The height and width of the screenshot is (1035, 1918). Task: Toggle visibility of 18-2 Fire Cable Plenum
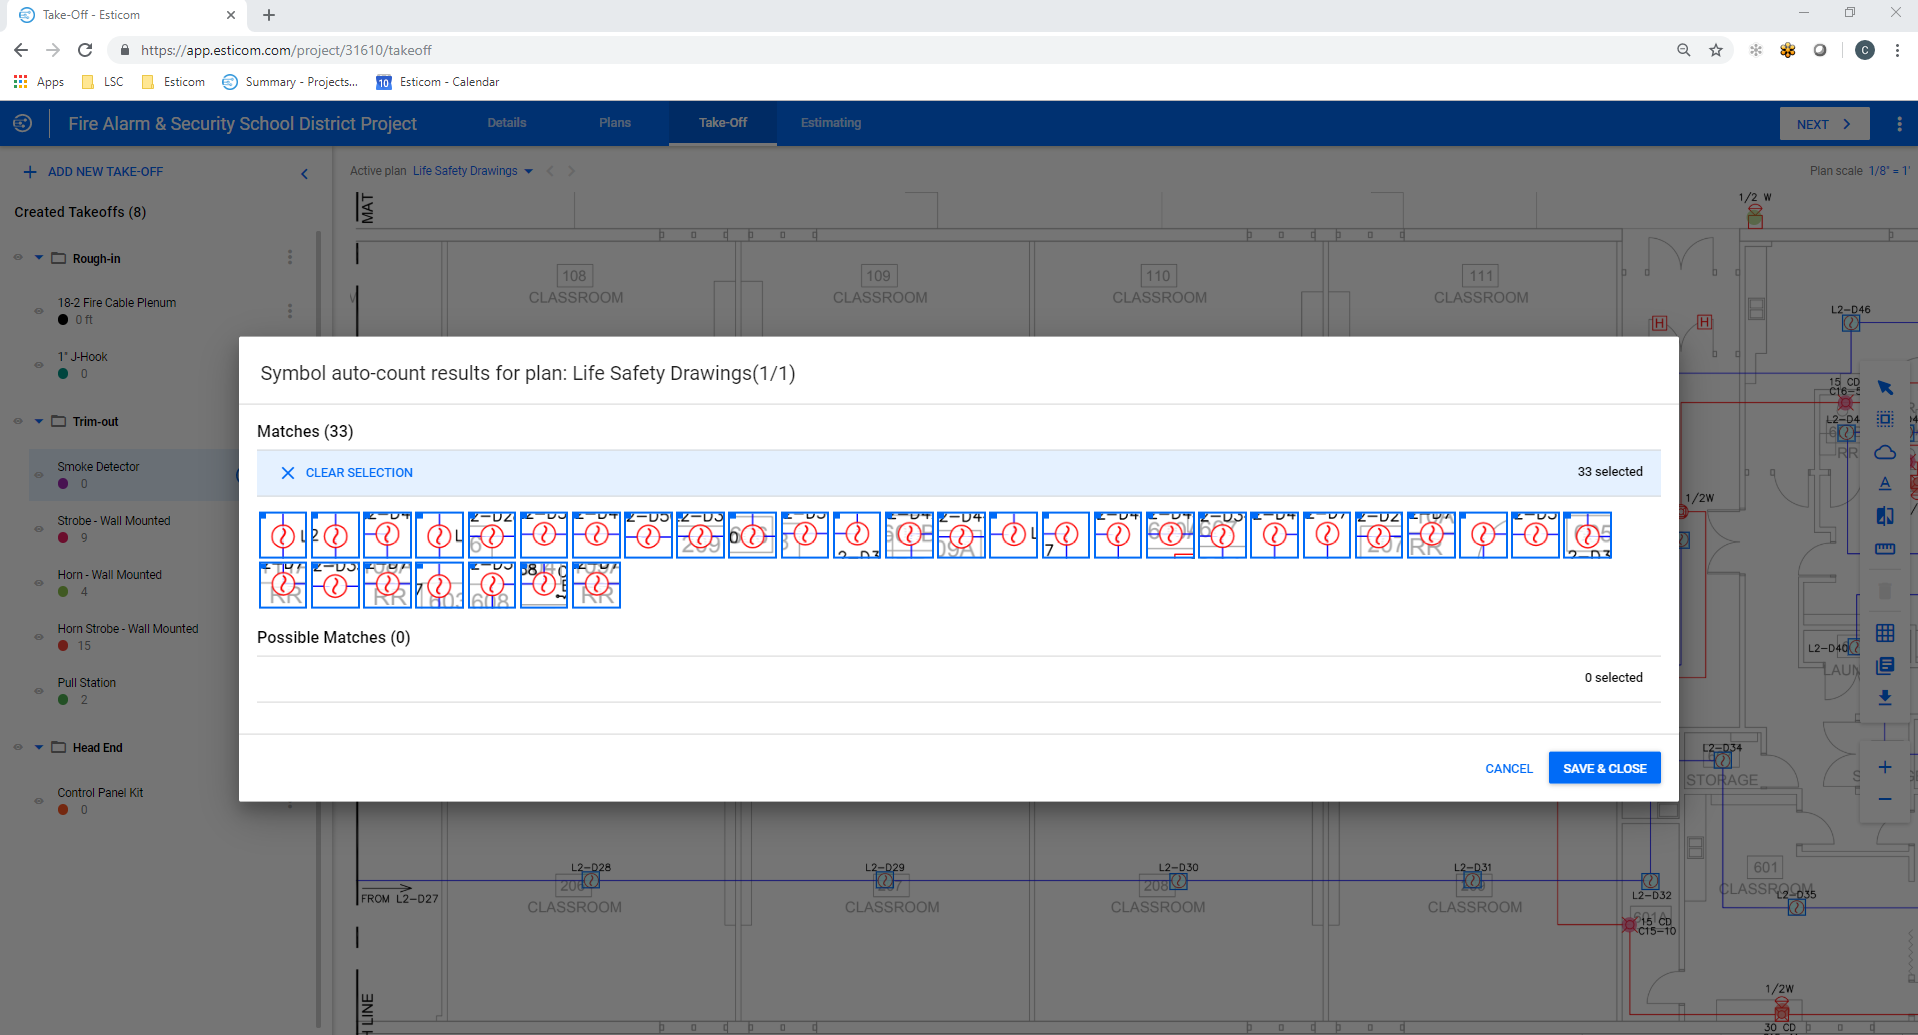tap(39, 311)
